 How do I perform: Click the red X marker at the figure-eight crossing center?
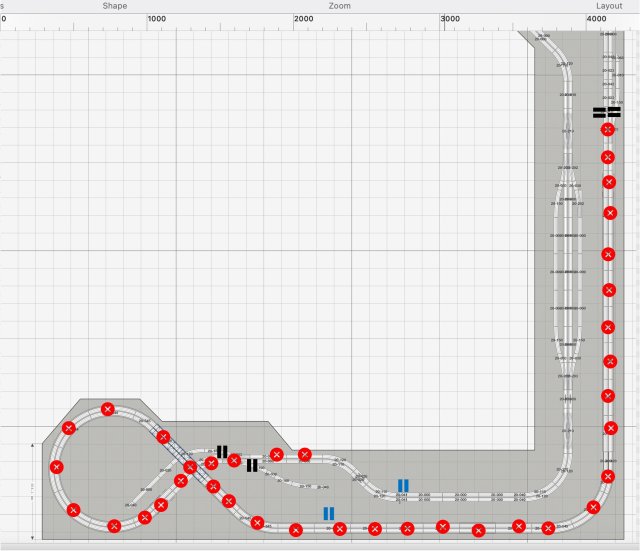click(190, 467)
